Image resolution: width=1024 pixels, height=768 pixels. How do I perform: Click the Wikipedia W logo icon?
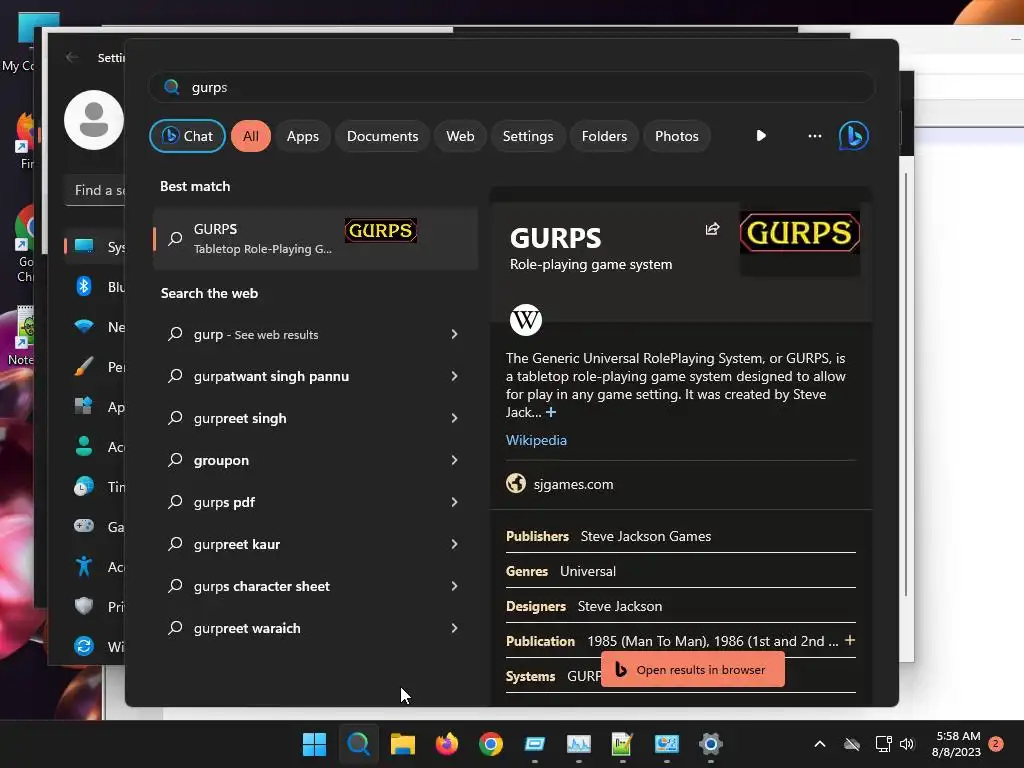click(x=526, y=319)
